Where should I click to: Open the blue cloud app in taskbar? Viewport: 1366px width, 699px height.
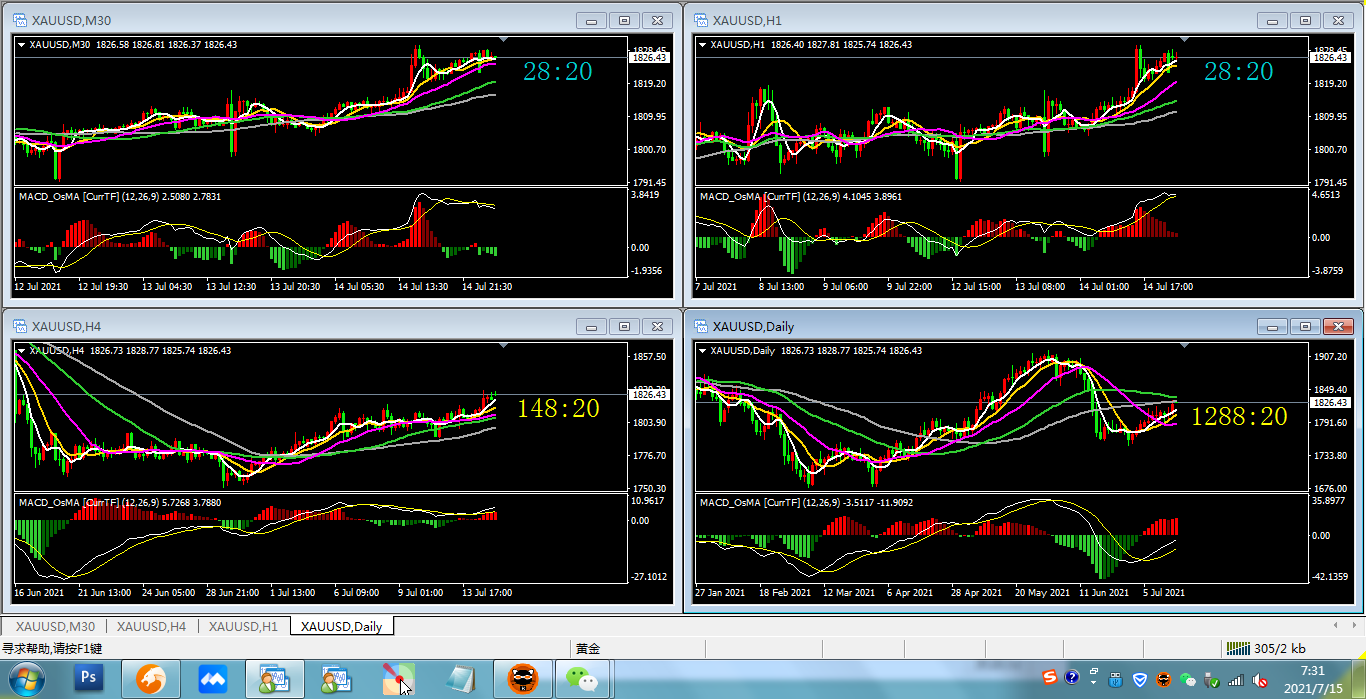(213, 679)
